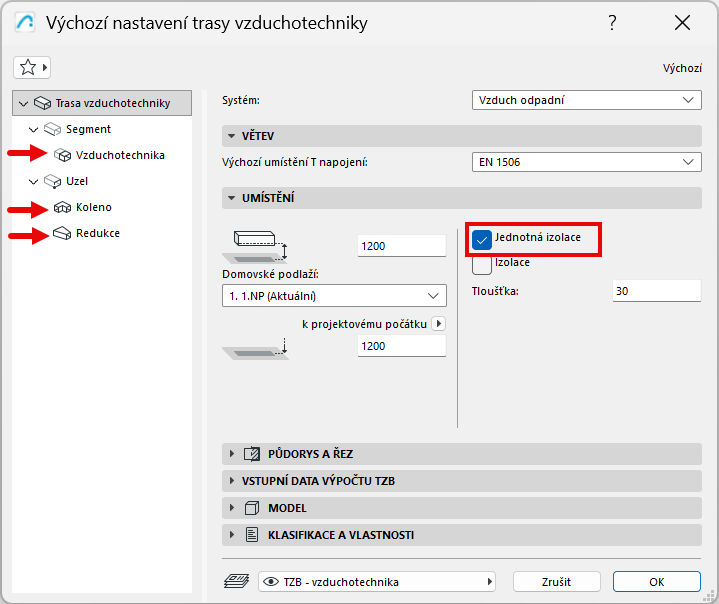Screen dimensions: 719x604
Task: Toggle eye visibility of TZB - vzduchotechnika layer
Action: tap(271, 582)
